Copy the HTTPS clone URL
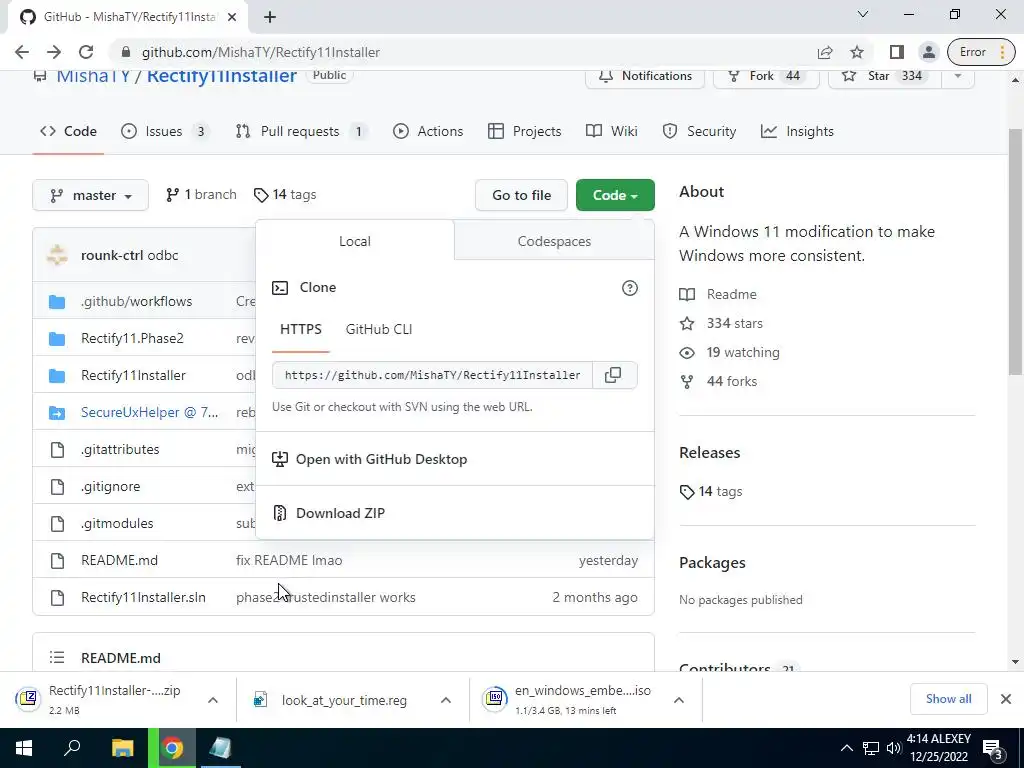The image size is (1024, 768). click(614, 375)
